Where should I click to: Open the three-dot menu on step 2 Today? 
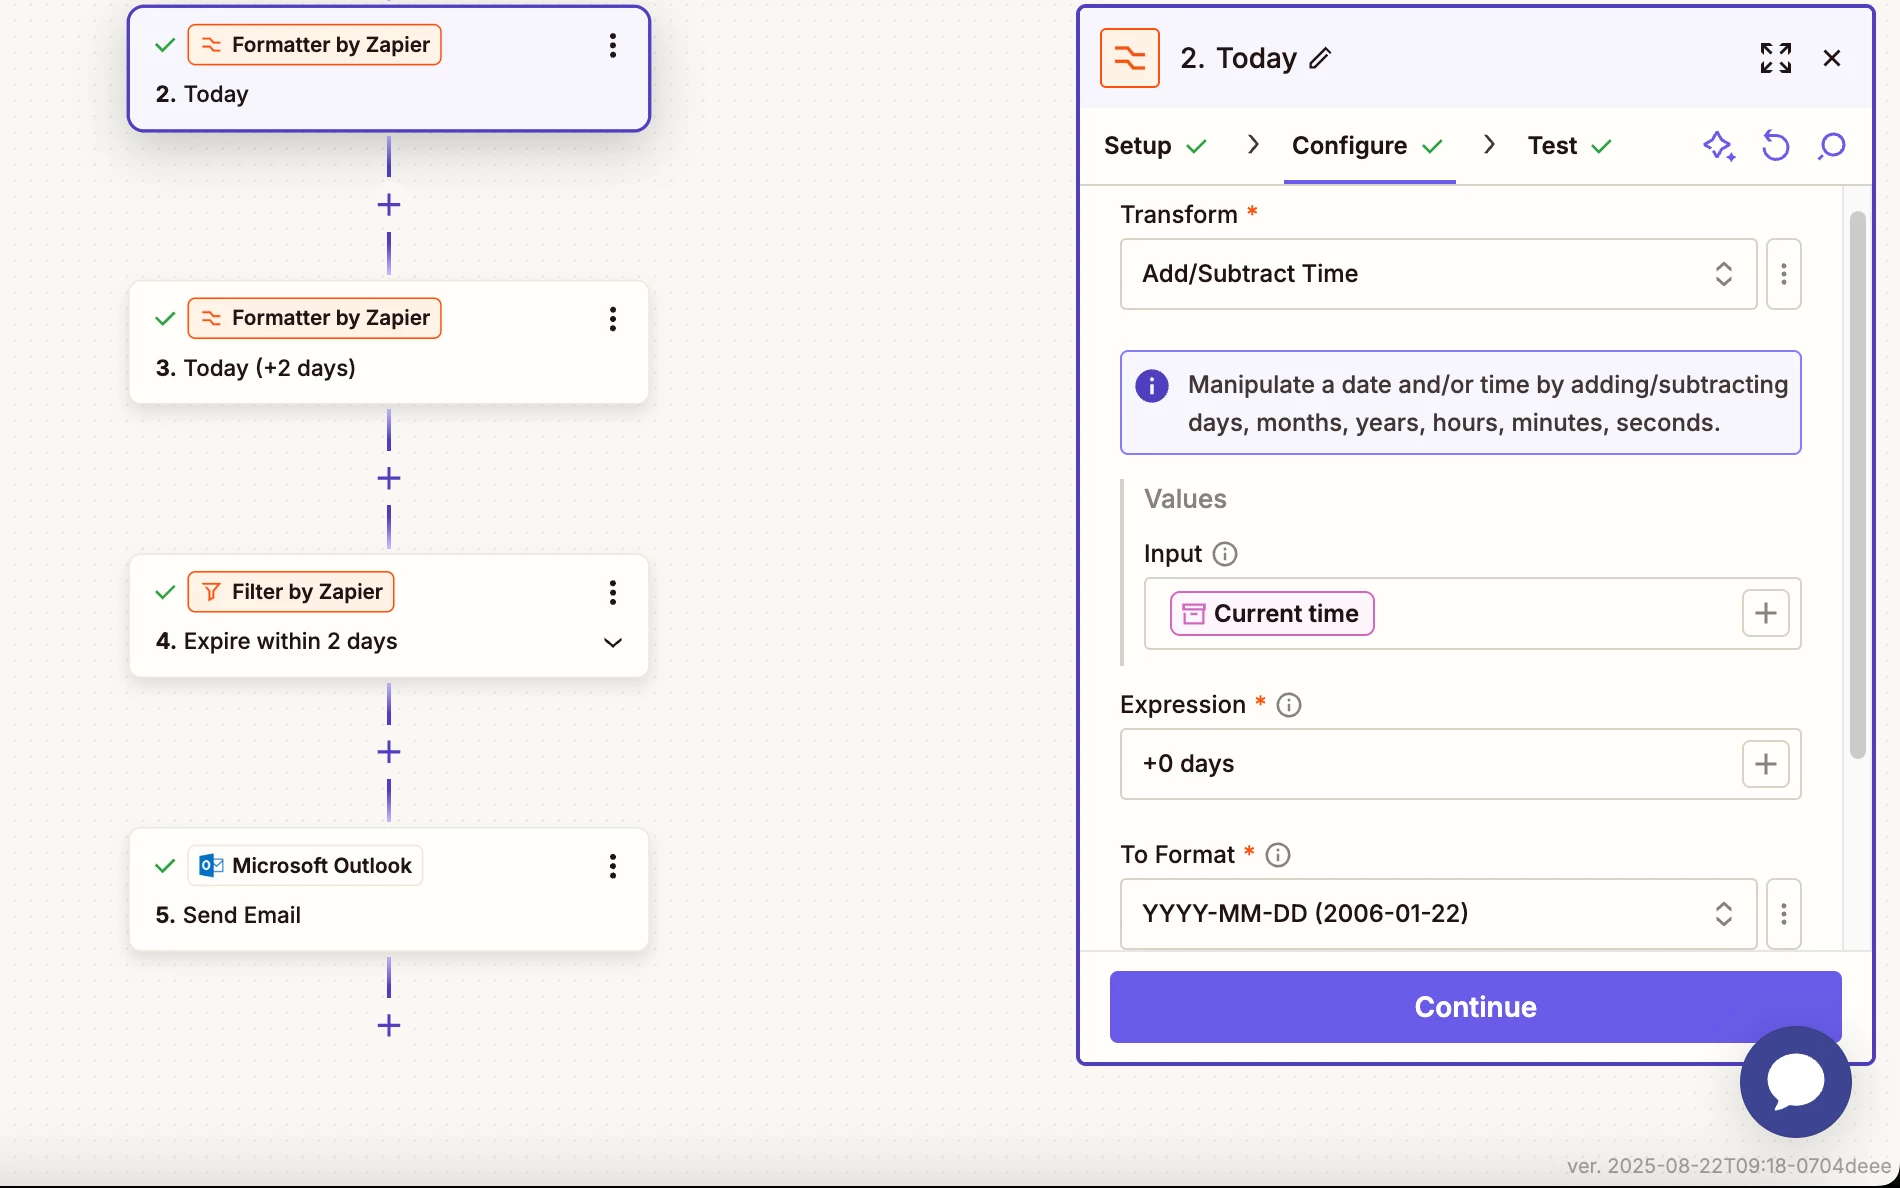[x=612, y=45]
